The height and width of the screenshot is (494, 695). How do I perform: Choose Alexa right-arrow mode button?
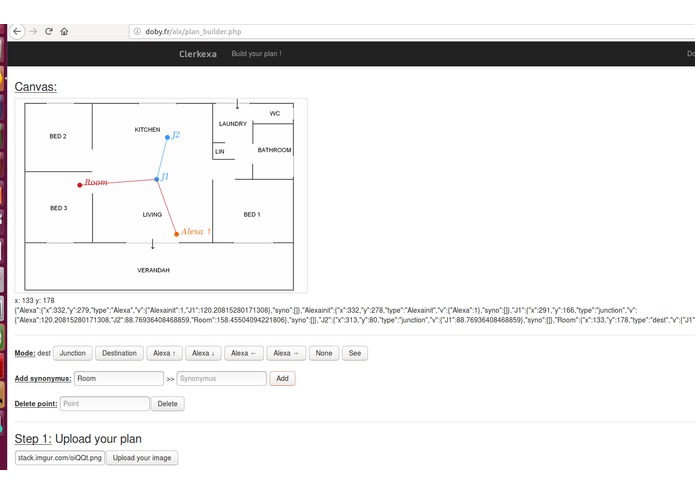pos(286,353)
